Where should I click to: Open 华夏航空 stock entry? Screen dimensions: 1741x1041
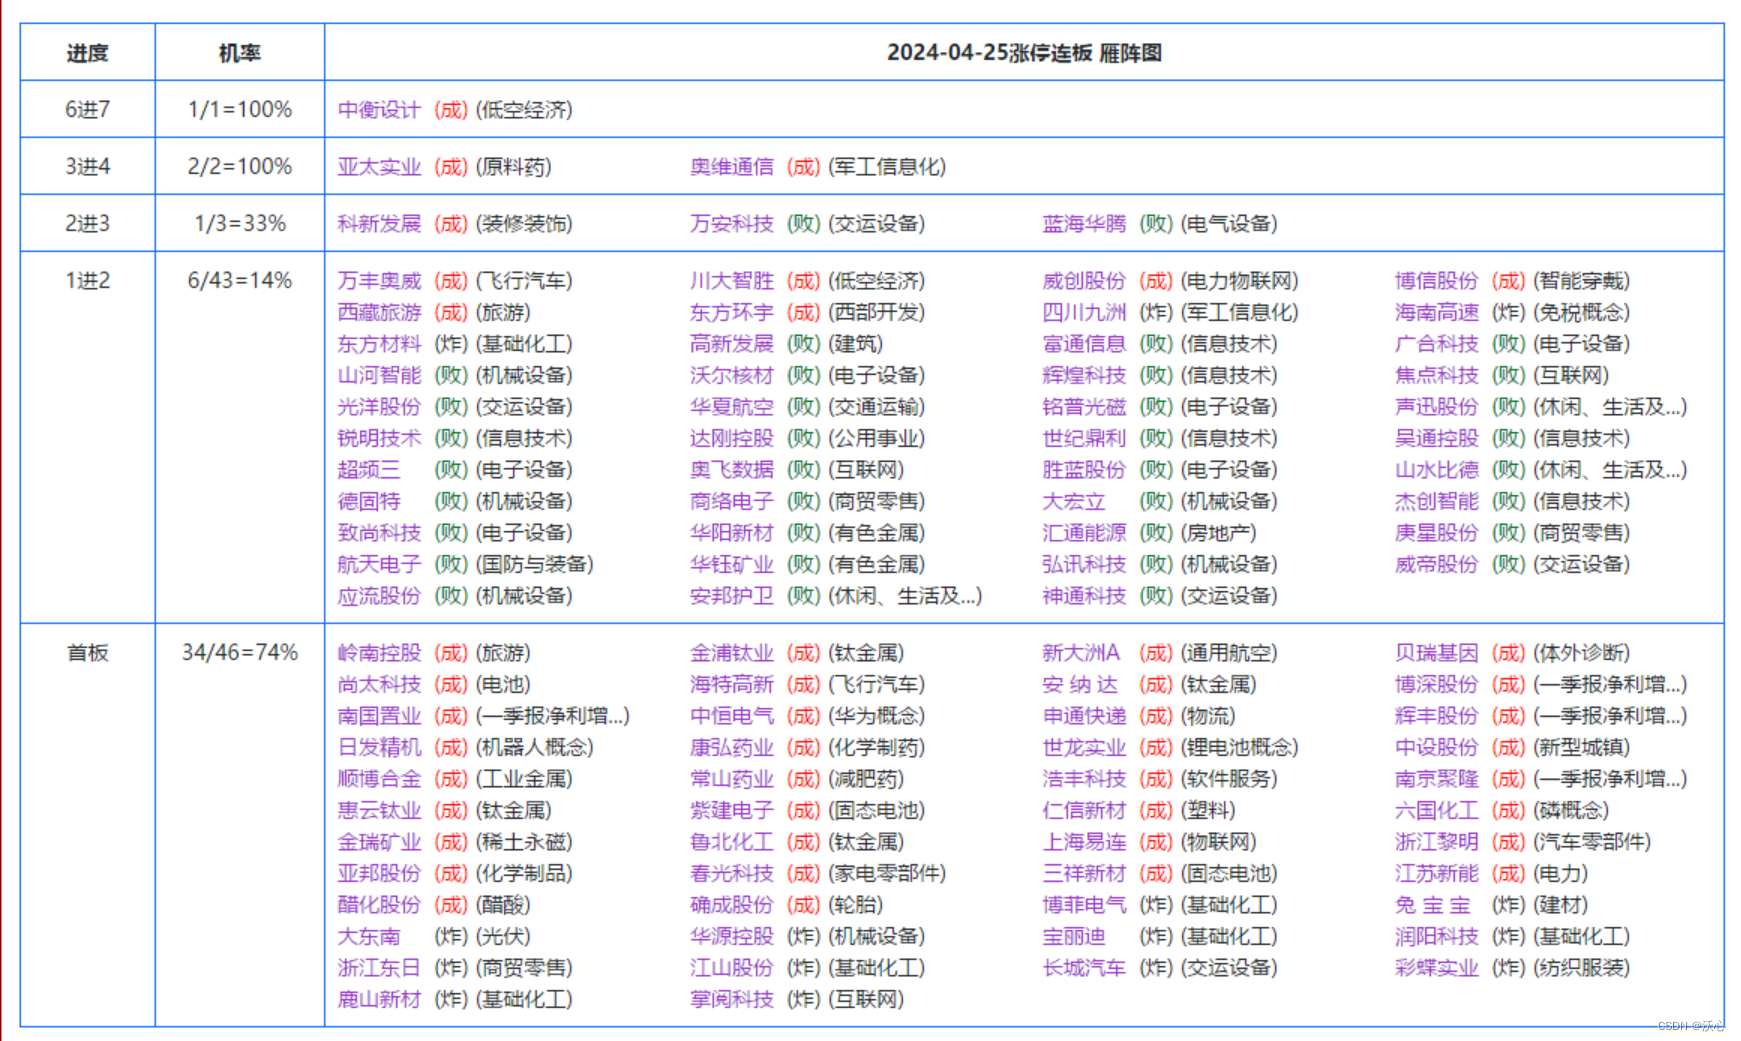coord(732,407)
